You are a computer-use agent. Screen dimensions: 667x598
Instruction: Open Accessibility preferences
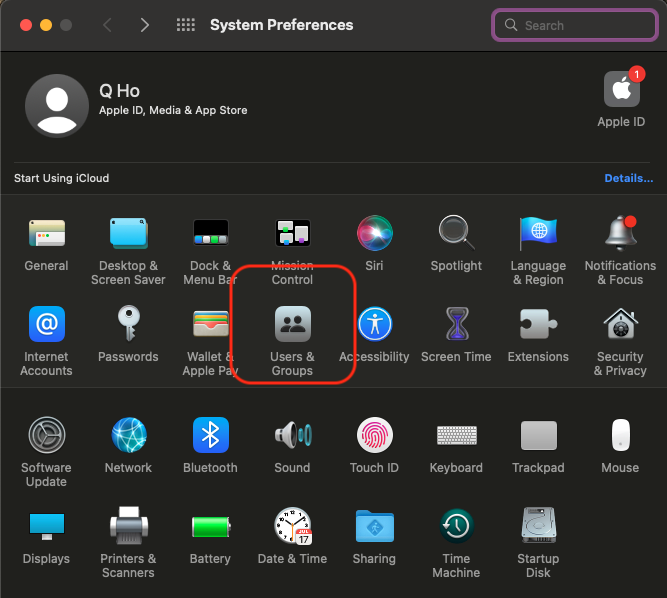374,324
